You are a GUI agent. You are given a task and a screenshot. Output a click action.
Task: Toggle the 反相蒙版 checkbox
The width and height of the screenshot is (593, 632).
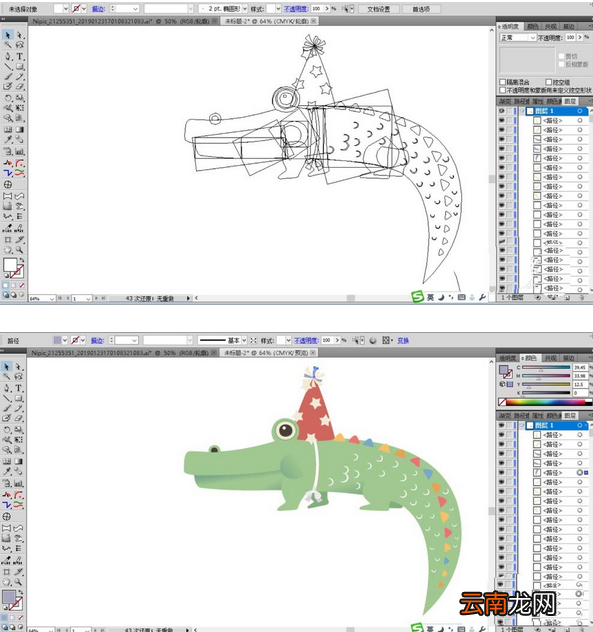(x=562, y=64)
